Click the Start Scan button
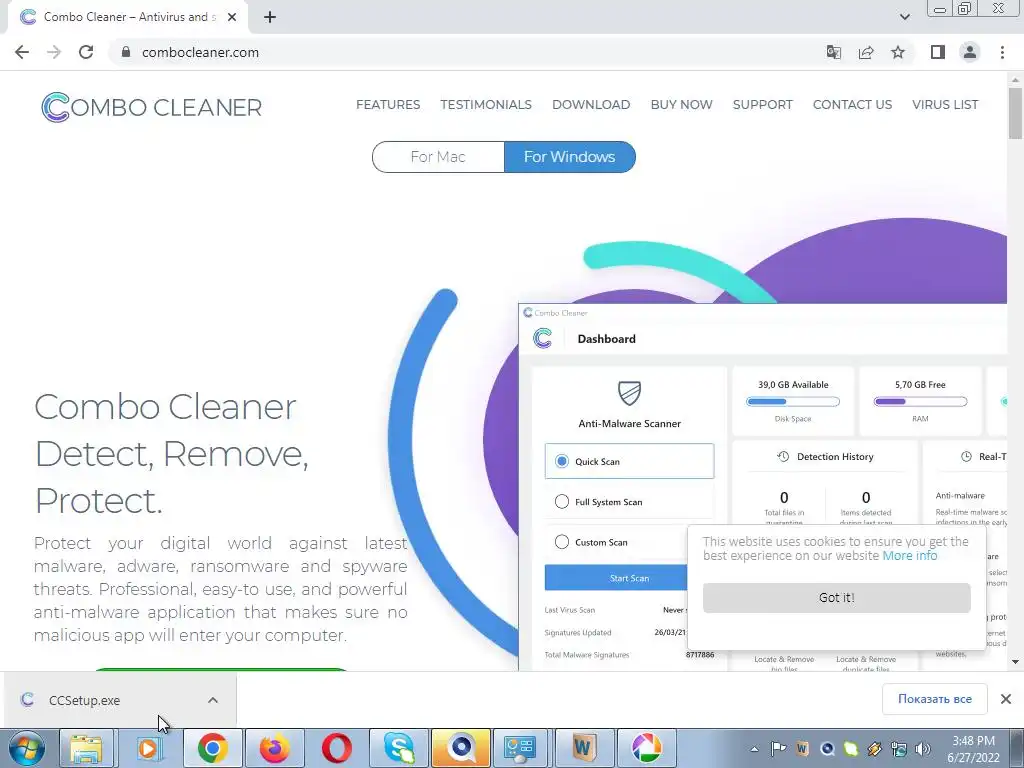1024x768 pixels. [616, 578]
